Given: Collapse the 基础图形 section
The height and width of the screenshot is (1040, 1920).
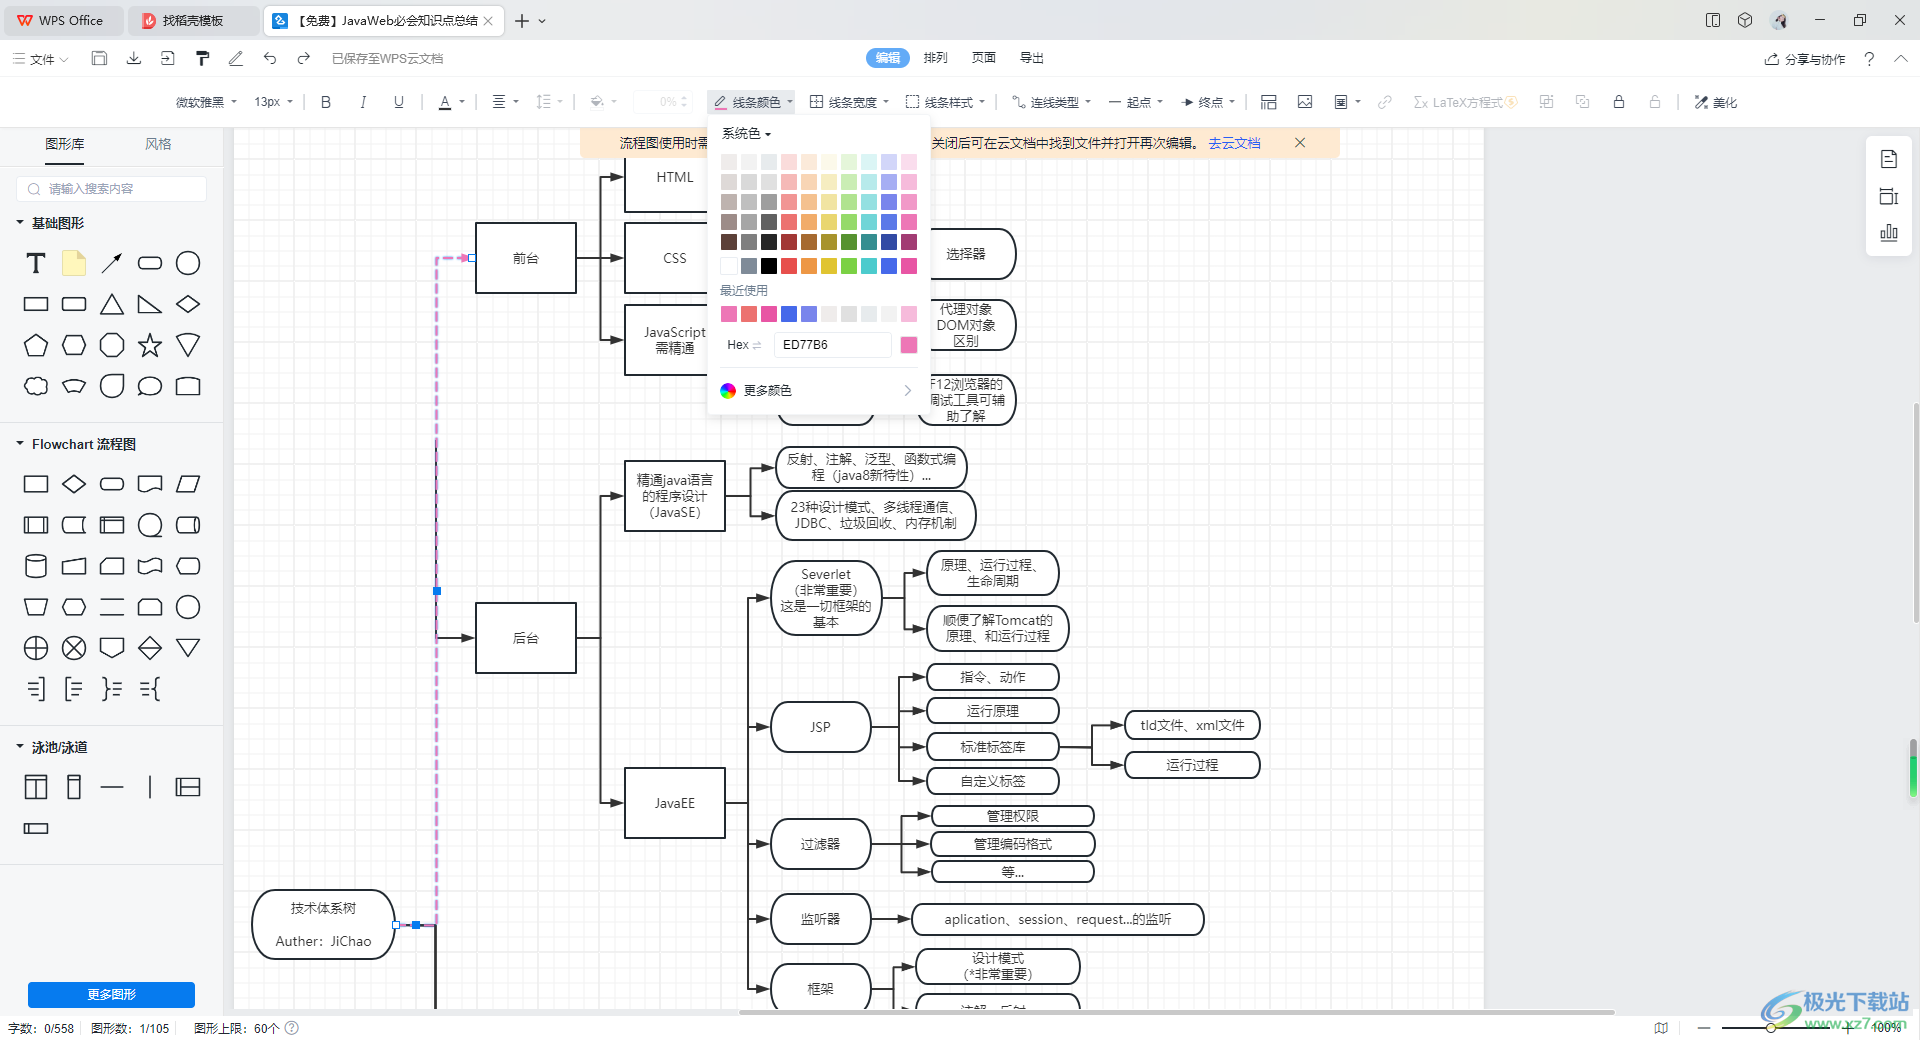Looking at the screenshot, I should pos(19,222).
